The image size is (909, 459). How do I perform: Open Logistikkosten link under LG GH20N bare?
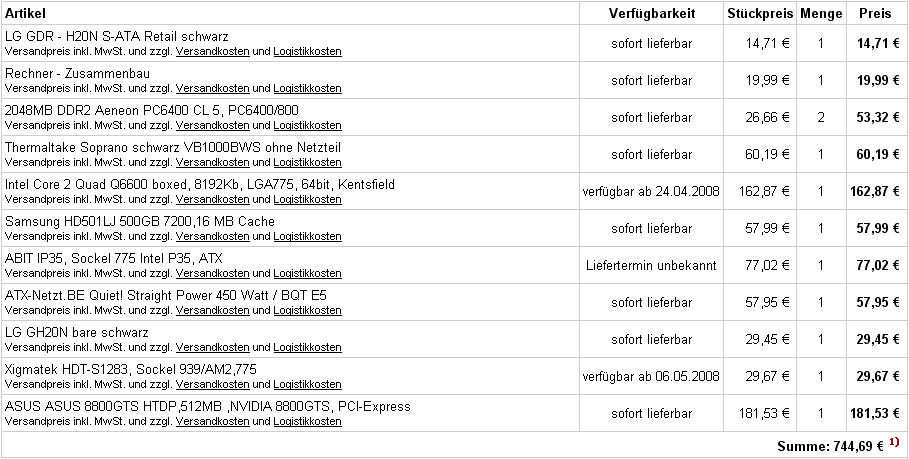(x=307, y=348)
